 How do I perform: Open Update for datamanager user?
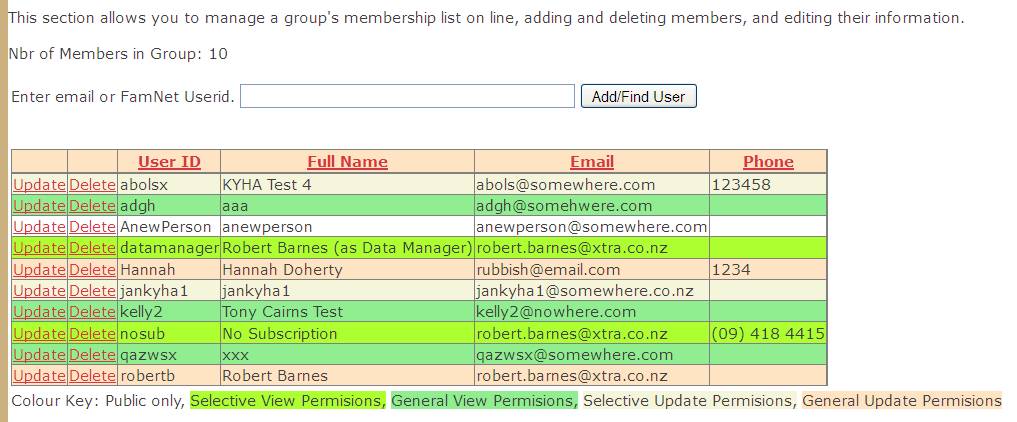(x=39, y=248)
